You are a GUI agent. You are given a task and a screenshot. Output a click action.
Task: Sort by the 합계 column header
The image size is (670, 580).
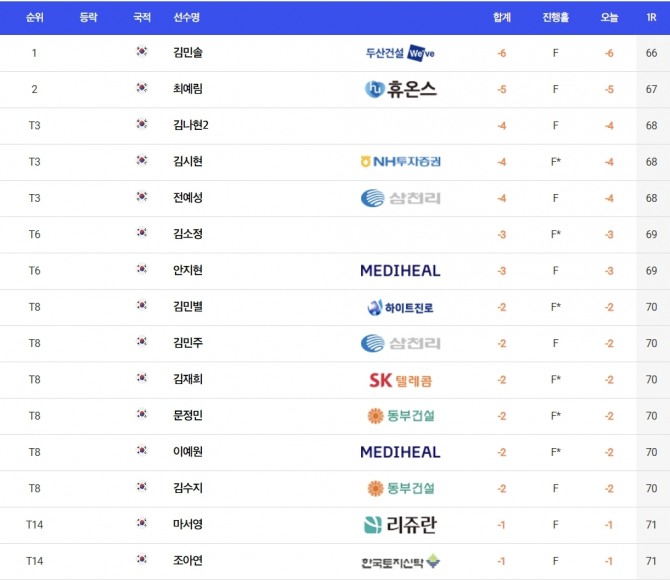coord(502,18)
